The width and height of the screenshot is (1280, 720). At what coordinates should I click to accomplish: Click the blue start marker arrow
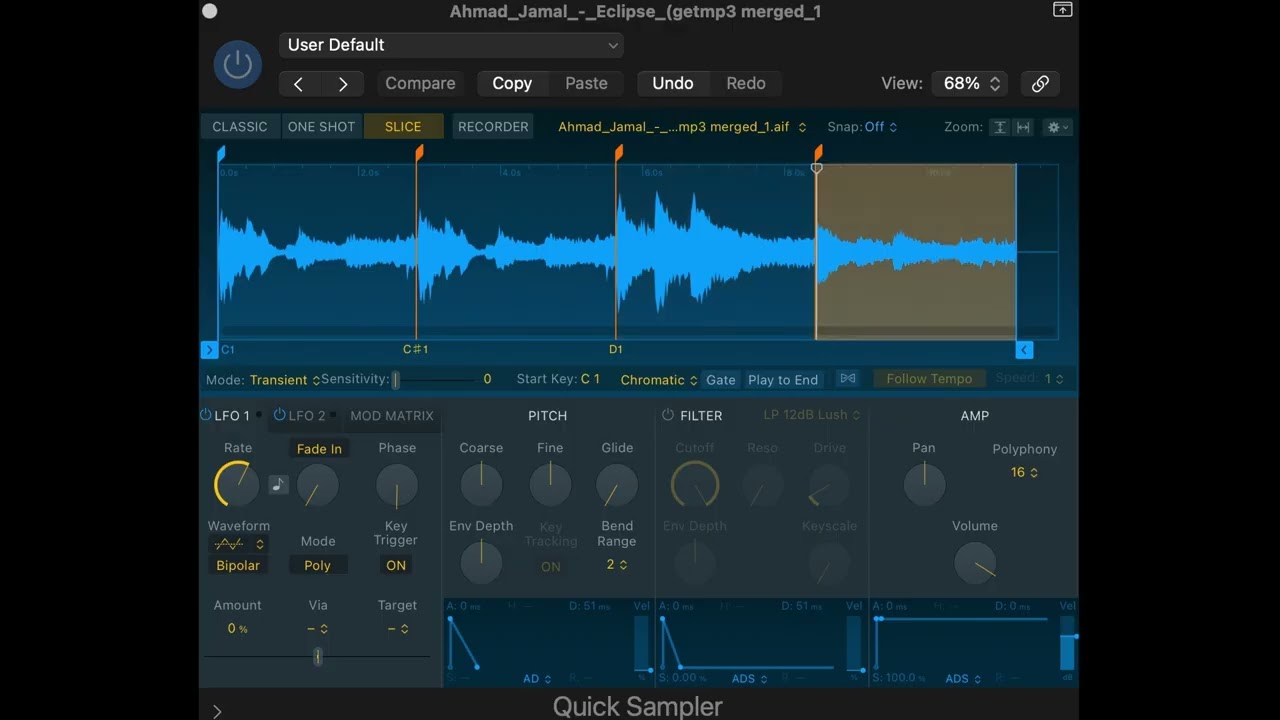[209, 350]
